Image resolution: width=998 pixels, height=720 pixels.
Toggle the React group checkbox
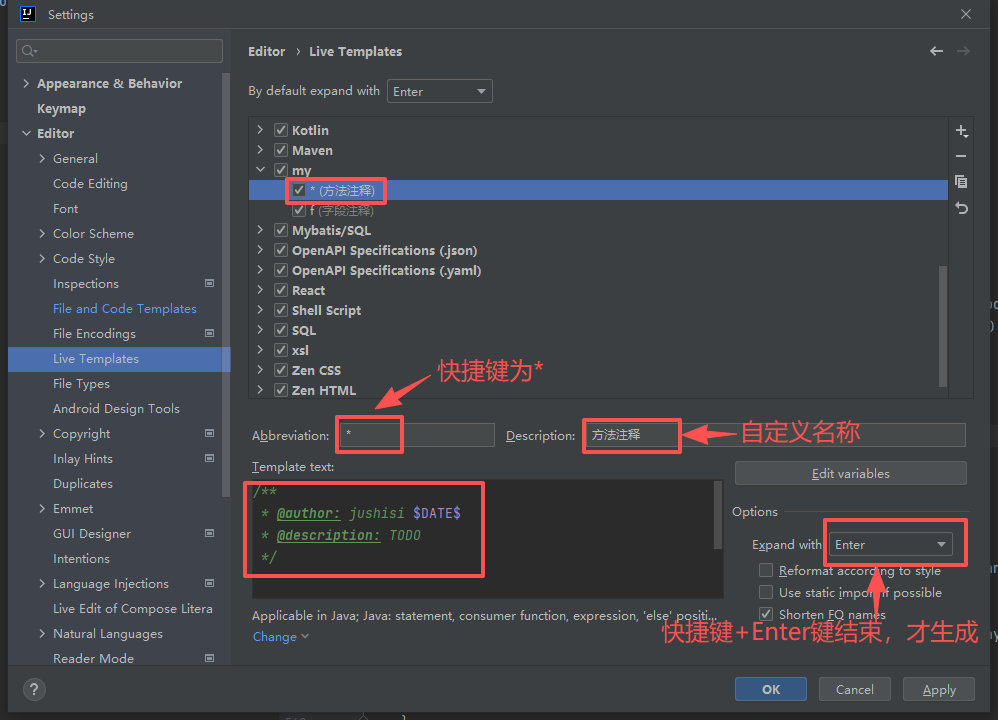281,290
